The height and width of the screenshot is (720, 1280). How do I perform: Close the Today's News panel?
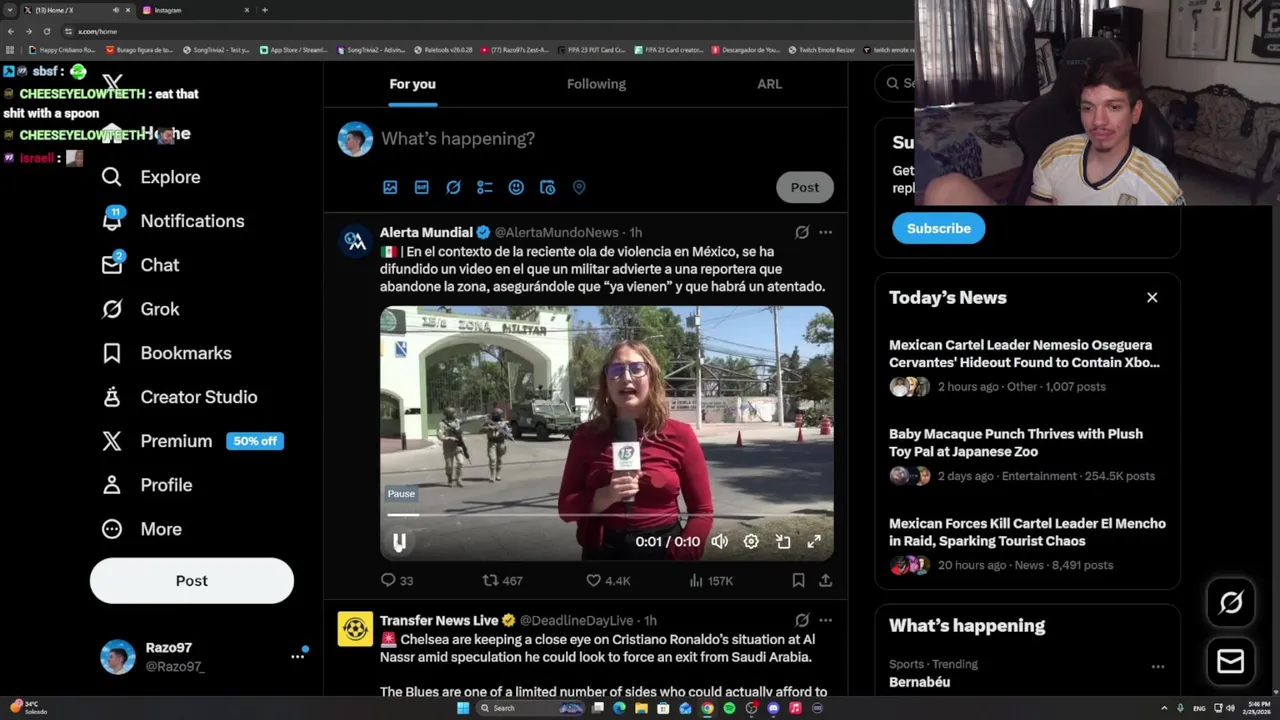point(1152,297)
